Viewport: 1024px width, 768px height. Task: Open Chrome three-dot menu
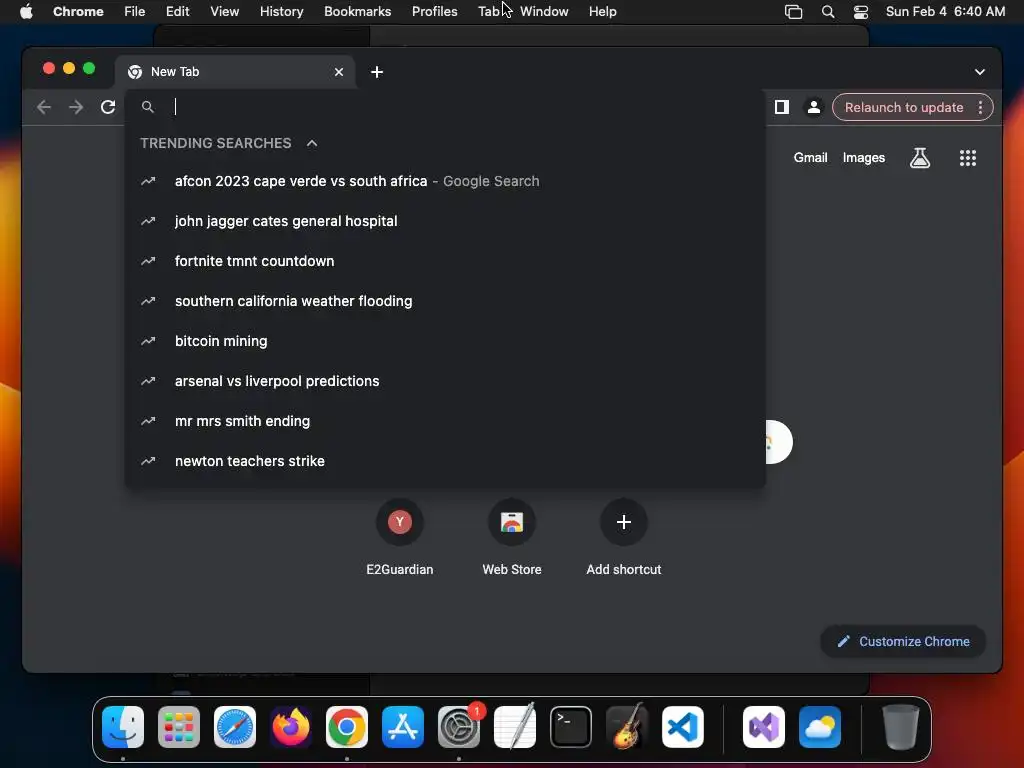980,108
